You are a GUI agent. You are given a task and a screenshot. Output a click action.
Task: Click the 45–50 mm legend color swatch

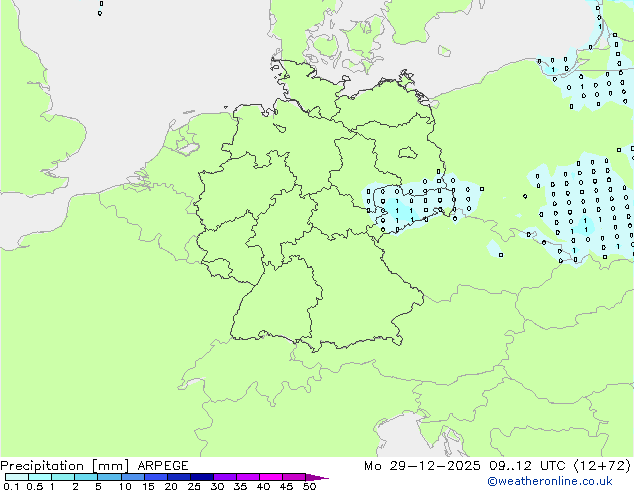[294, 477]
